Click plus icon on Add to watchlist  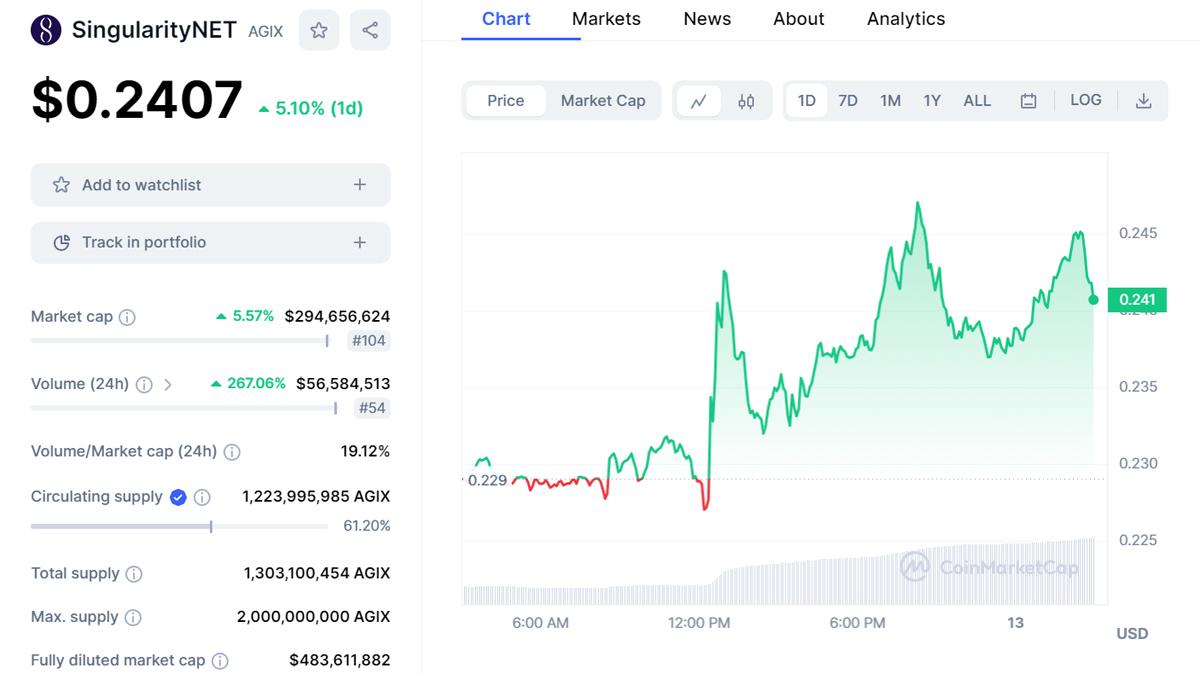(360, 185)
